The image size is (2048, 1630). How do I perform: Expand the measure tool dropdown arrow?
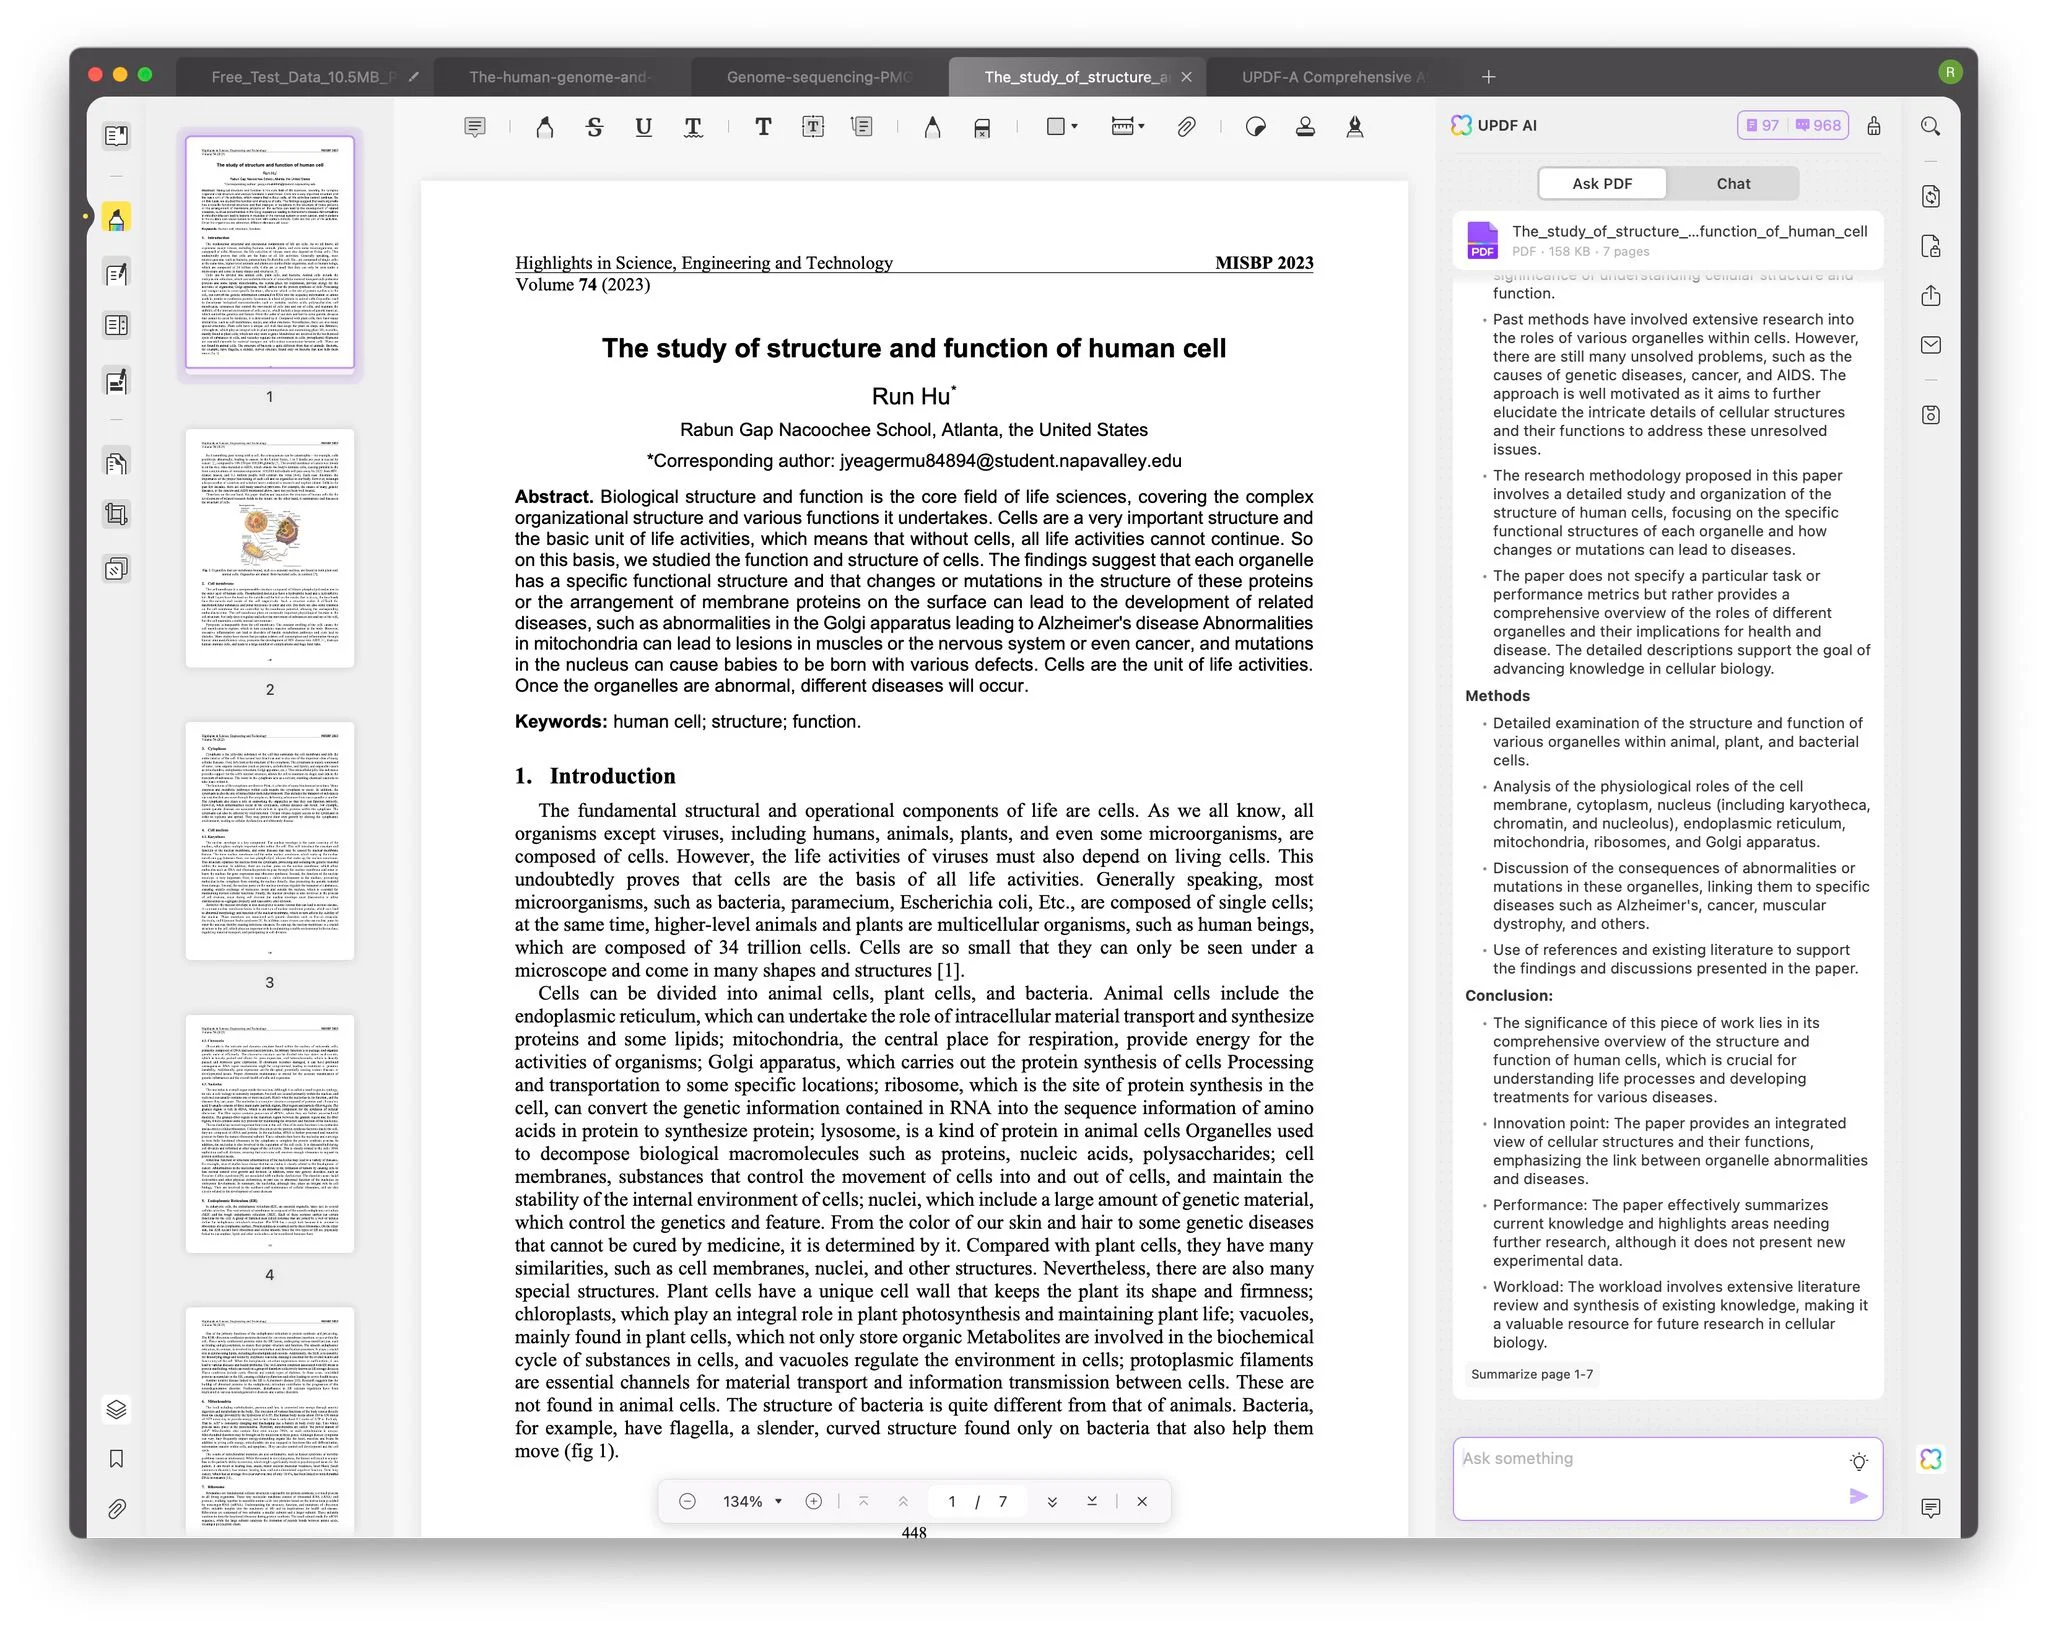pos(1141,127)
